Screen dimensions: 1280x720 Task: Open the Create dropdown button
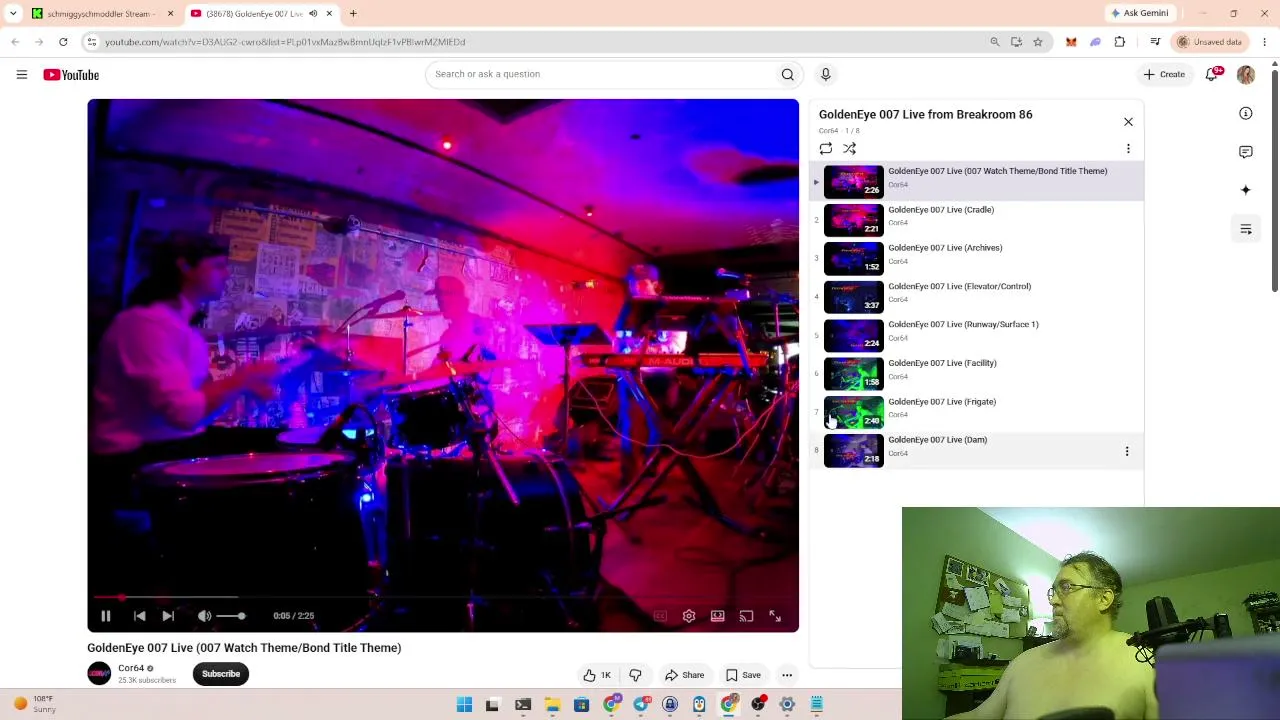click(x=1165, y=74)
